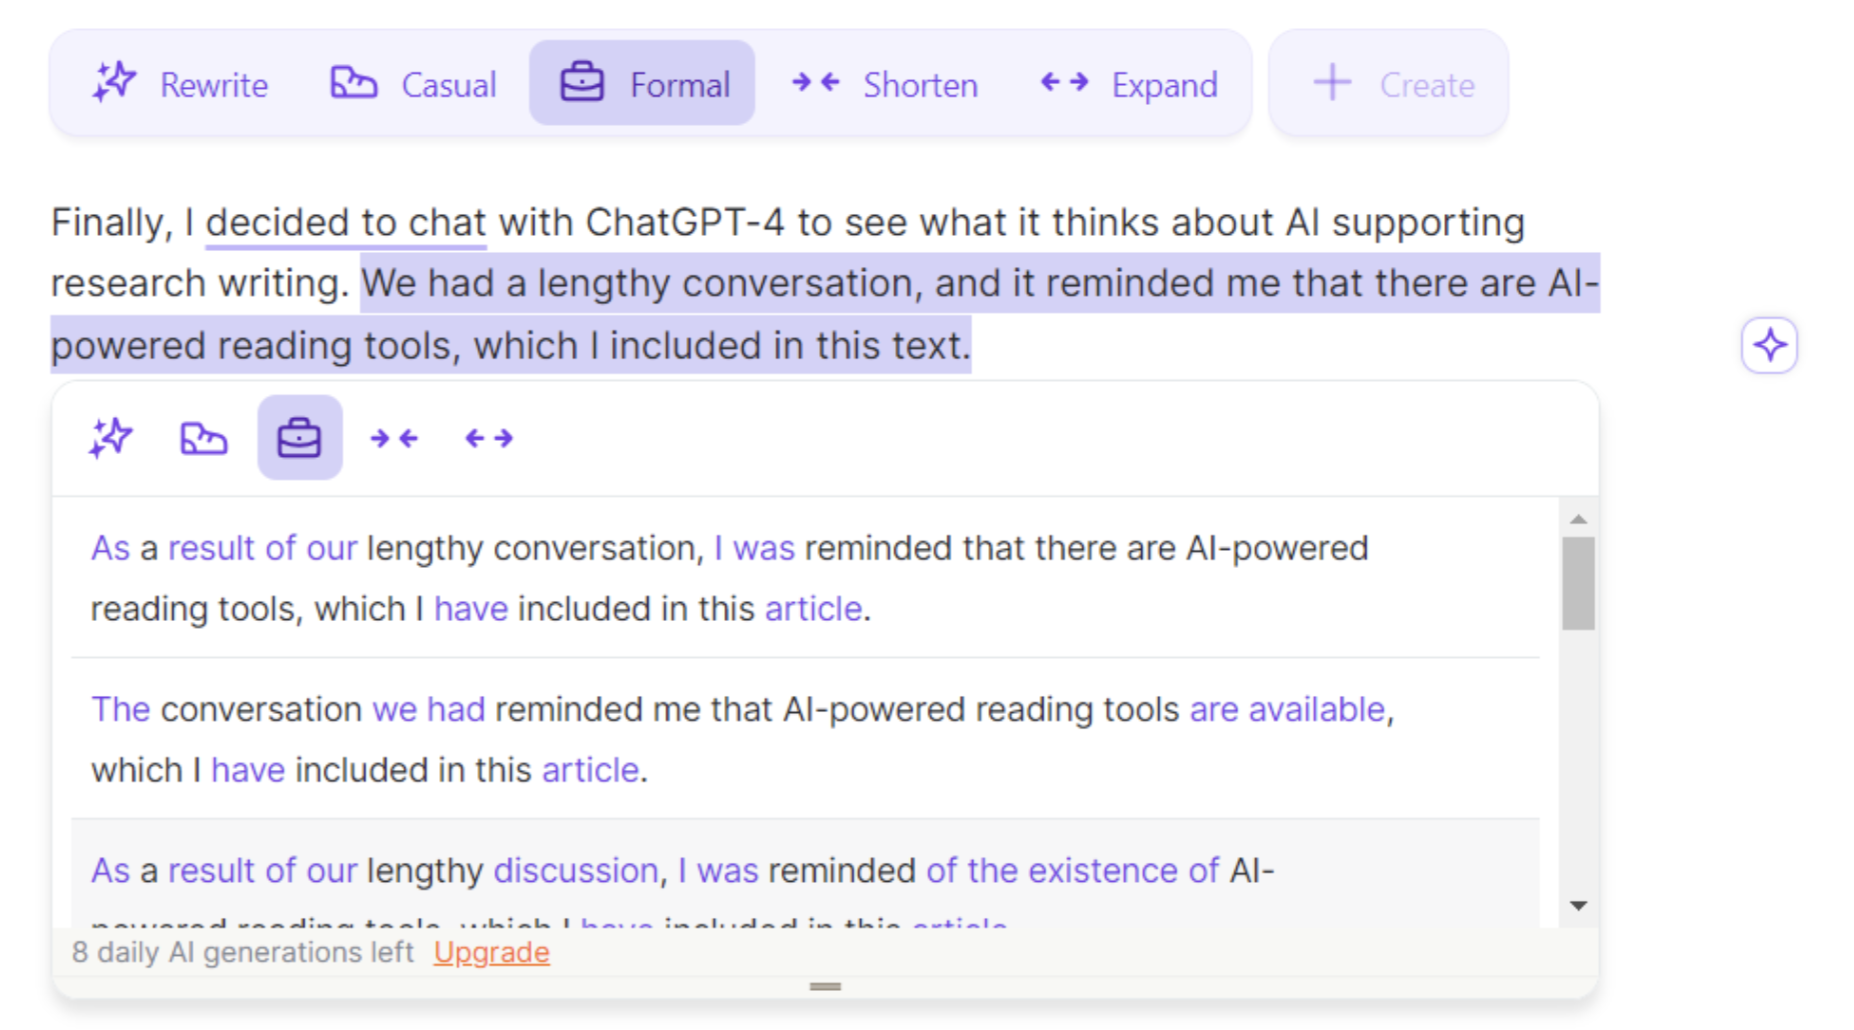Select the Casual shoe icon in popup
The height and width of the screenshot is (1030, 1854).
[x=204, y=438]
